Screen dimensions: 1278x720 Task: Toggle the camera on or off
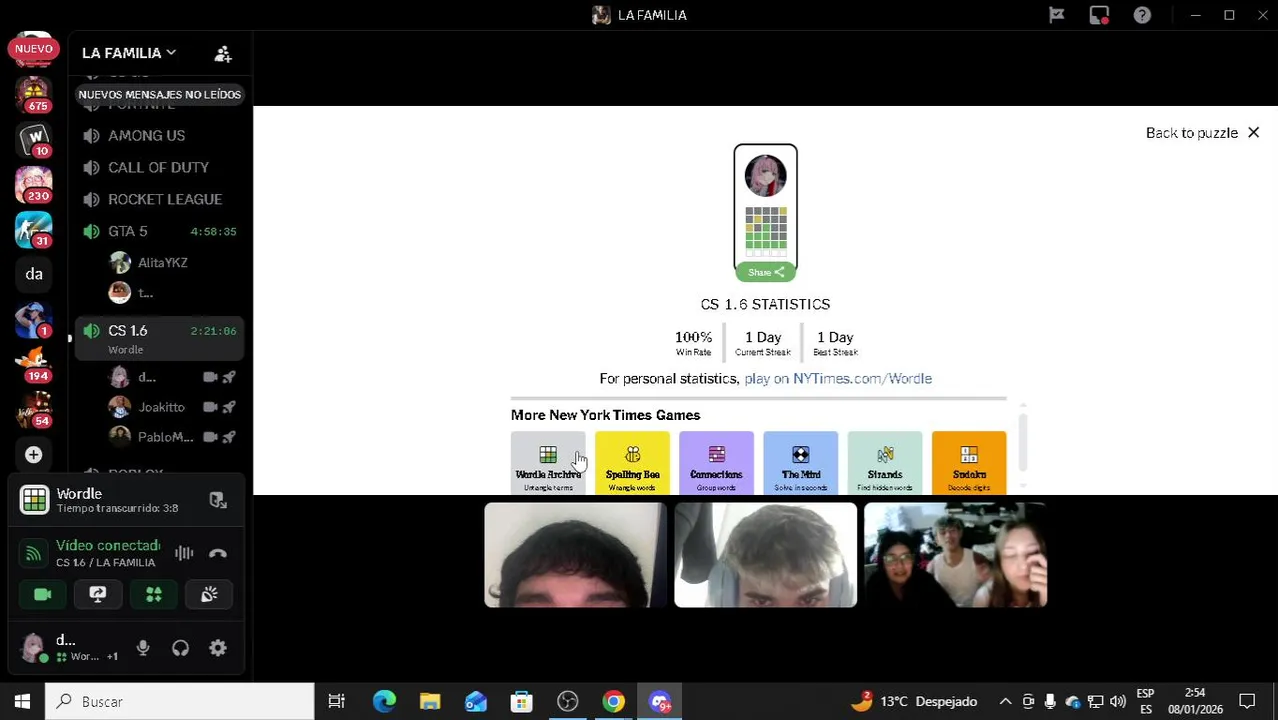(x=42, y=594)
